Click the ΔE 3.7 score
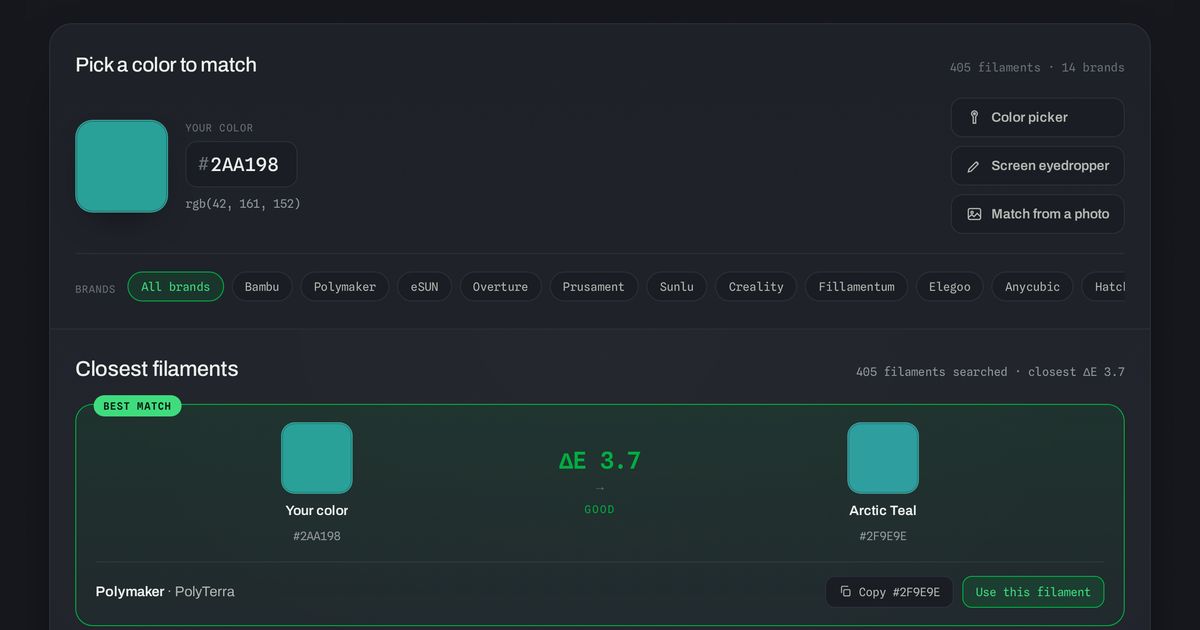 pyautogui.click(x=600, y=461)
